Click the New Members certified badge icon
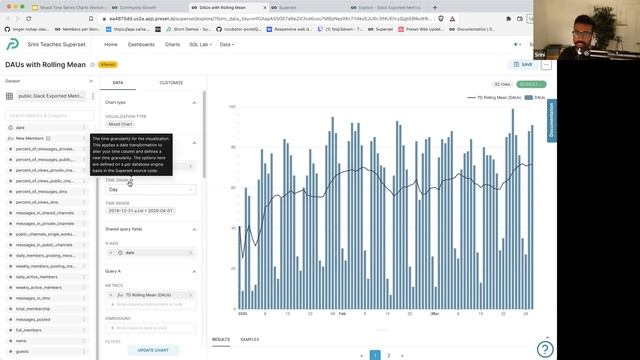 48,138
